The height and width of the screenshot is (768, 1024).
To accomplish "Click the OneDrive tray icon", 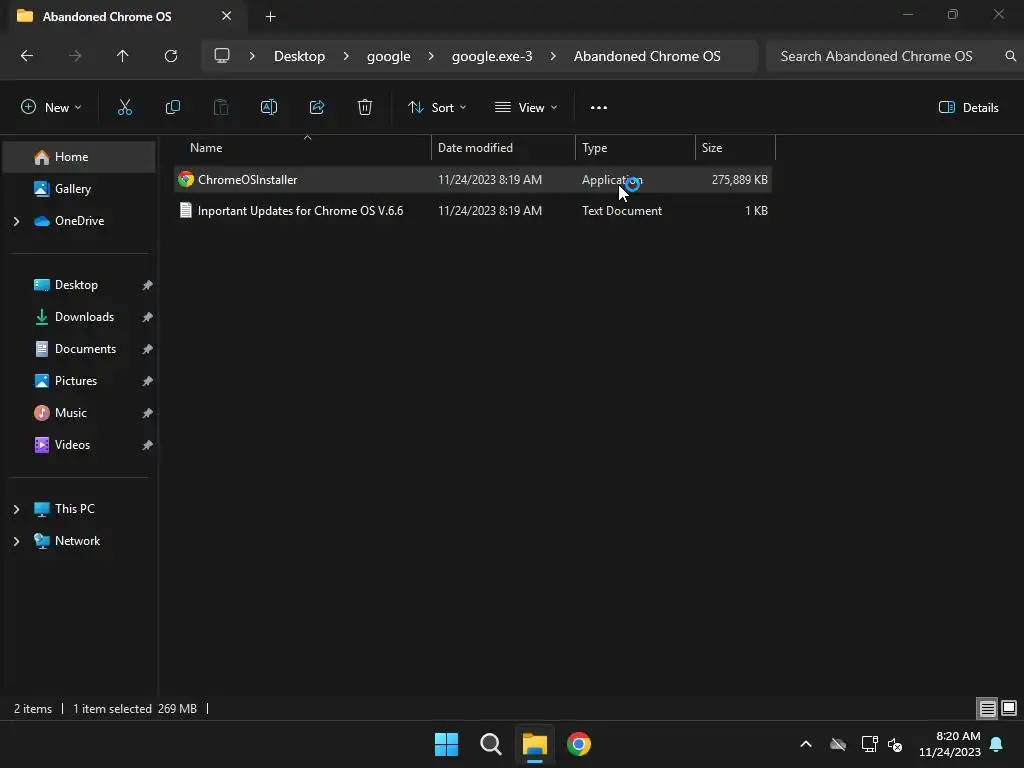I will 838,744.
